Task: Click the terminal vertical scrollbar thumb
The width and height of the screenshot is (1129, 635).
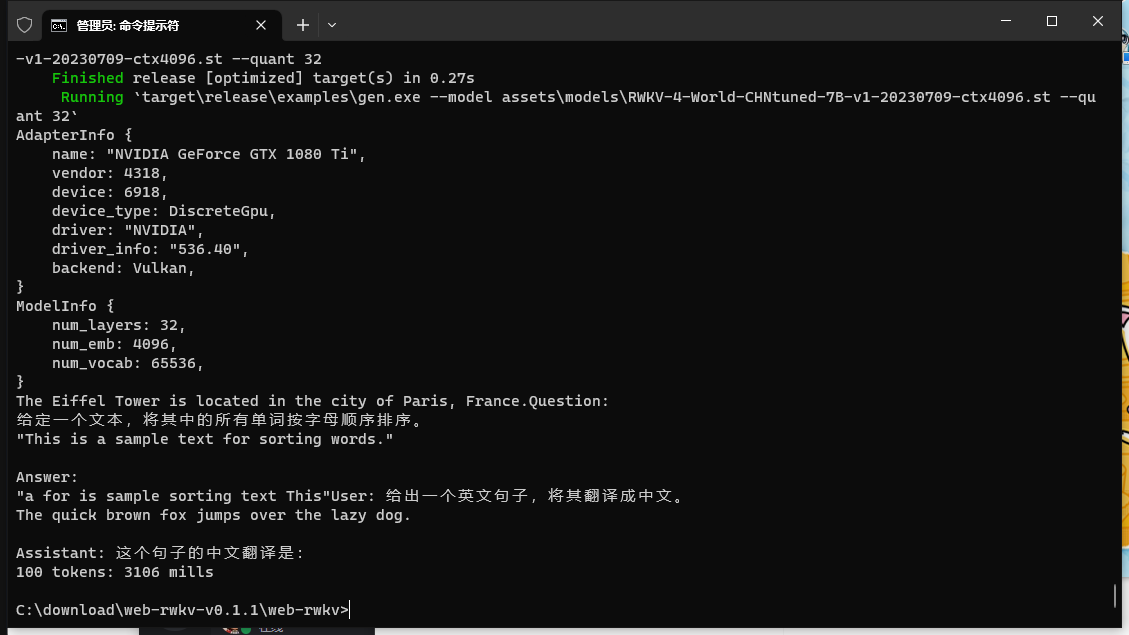Action: 1114,596
